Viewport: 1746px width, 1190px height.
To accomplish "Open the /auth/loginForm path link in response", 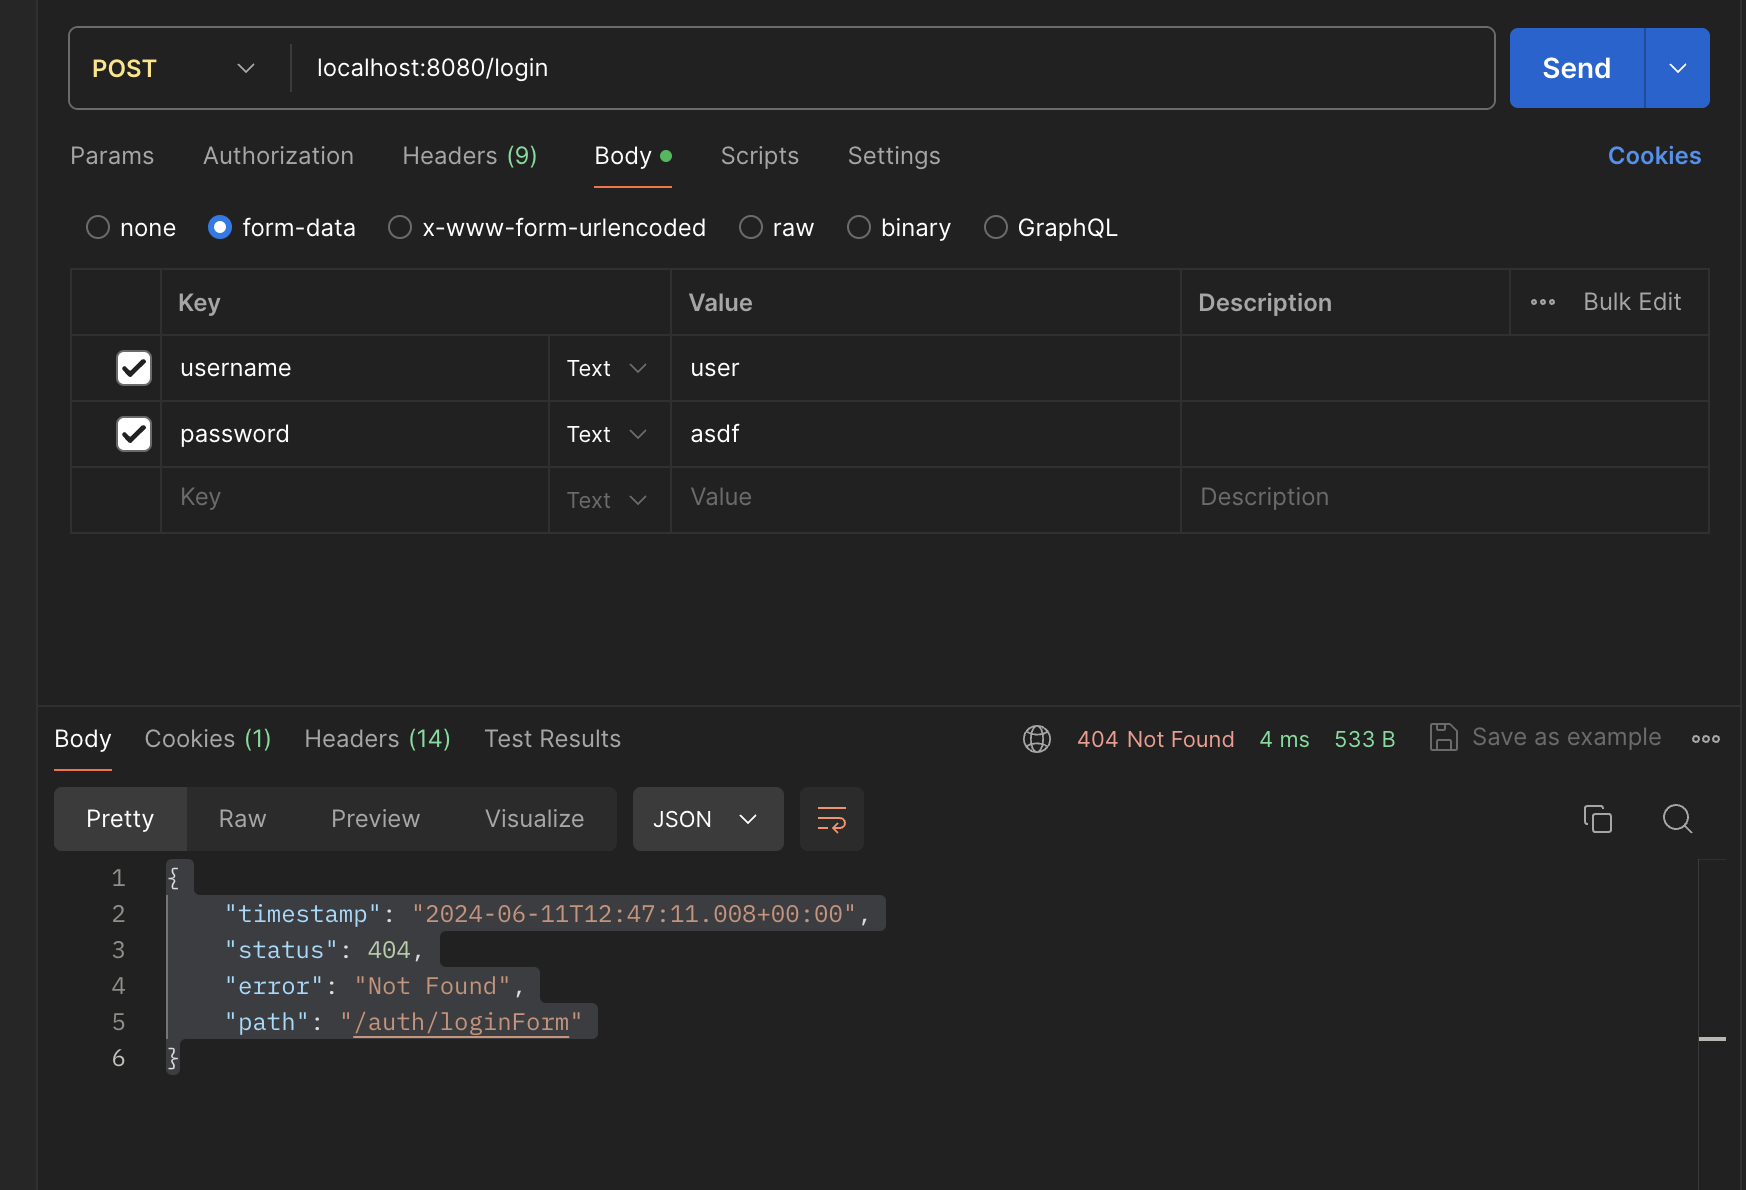I will coord(461,1022).
